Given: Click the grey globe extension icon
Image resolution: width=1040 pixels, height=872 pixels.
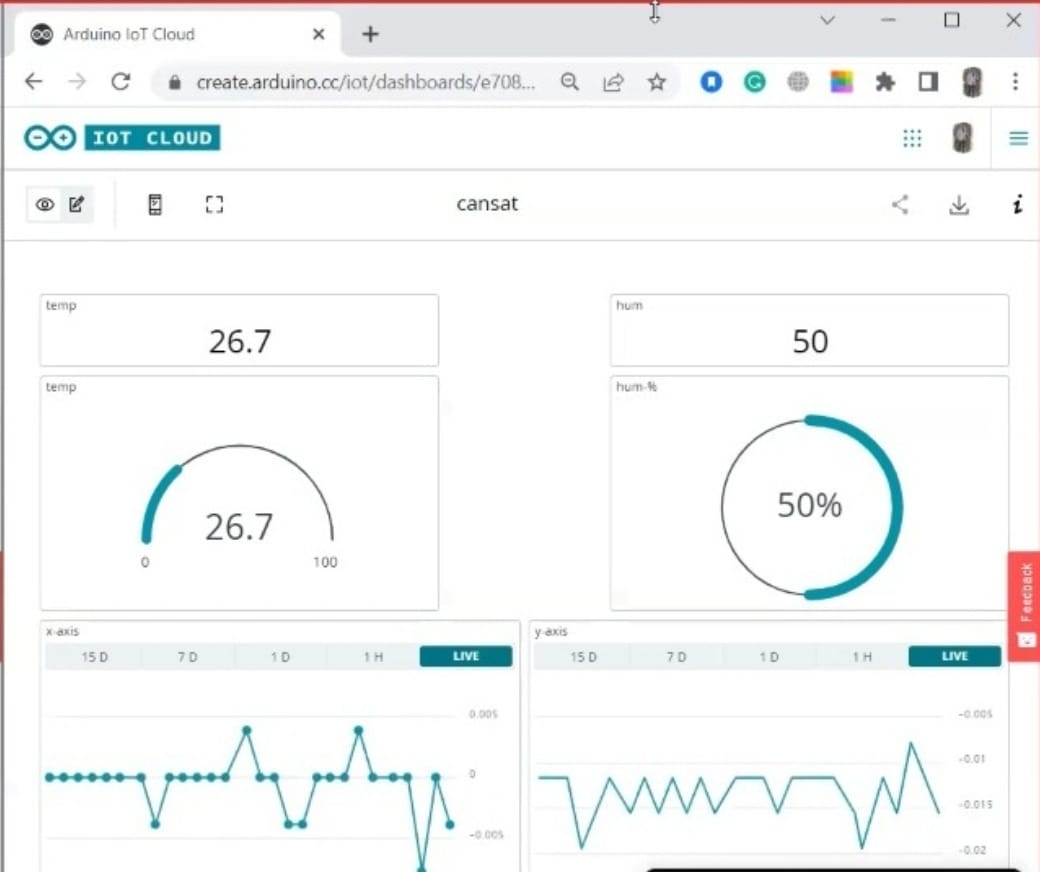Looking at the screenshot, I should [798, 82].
